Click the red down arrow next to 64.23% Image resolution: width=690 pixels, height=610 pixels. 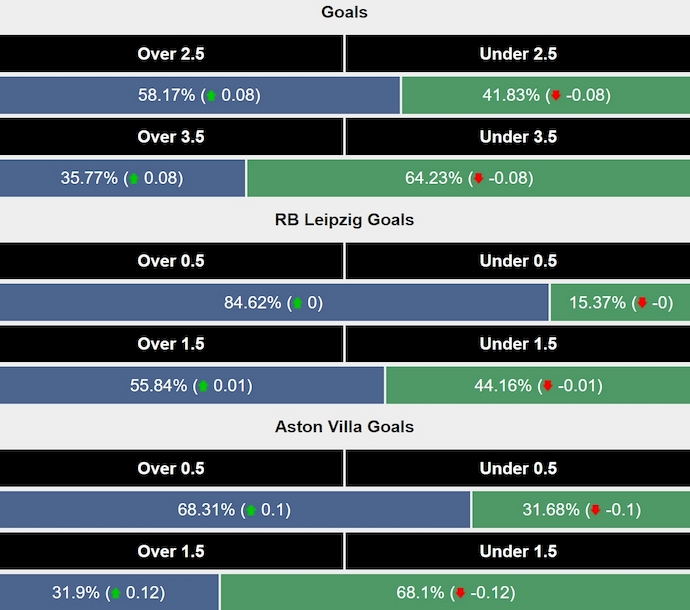(479, 179)
